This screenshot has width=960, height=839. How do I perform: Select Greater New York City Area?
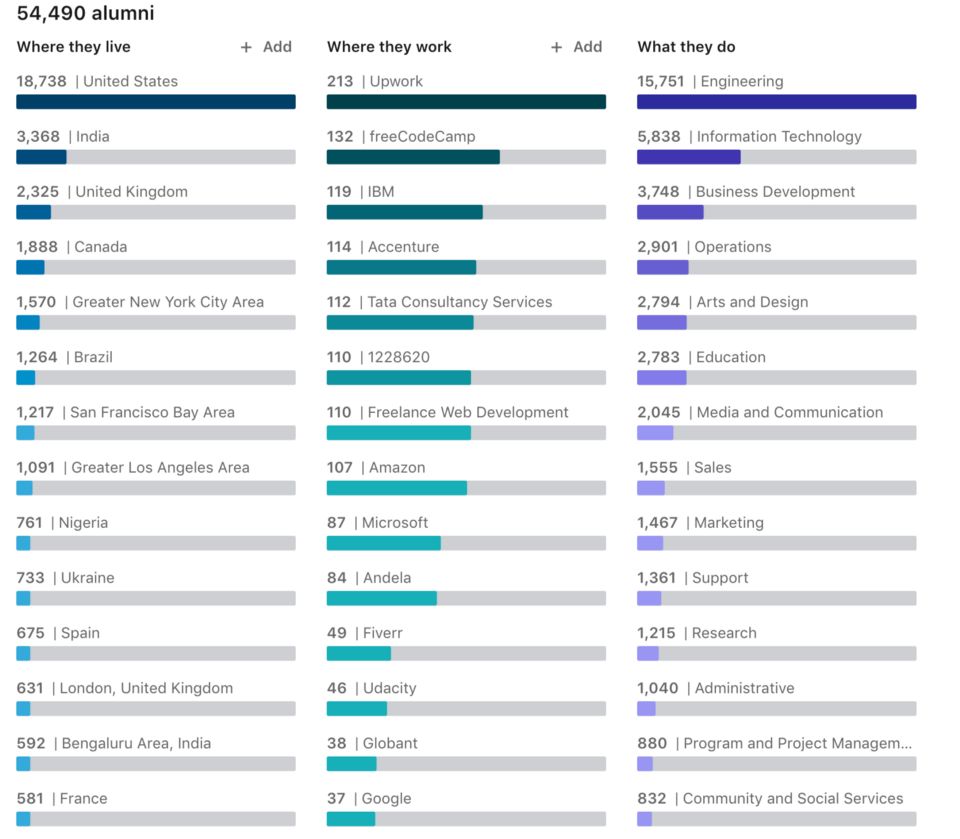(155, 321)
